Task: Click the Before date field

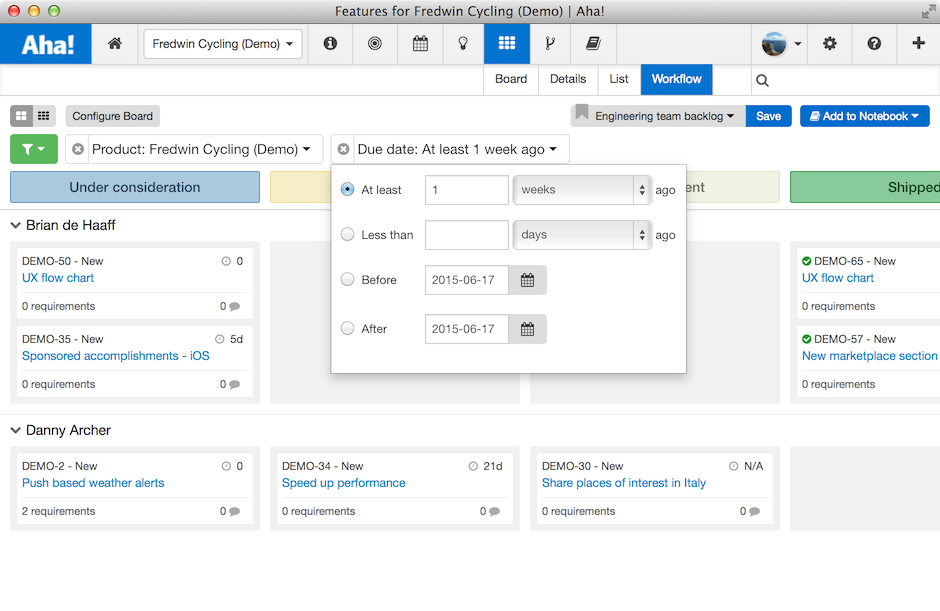Action: coord(467,280)
